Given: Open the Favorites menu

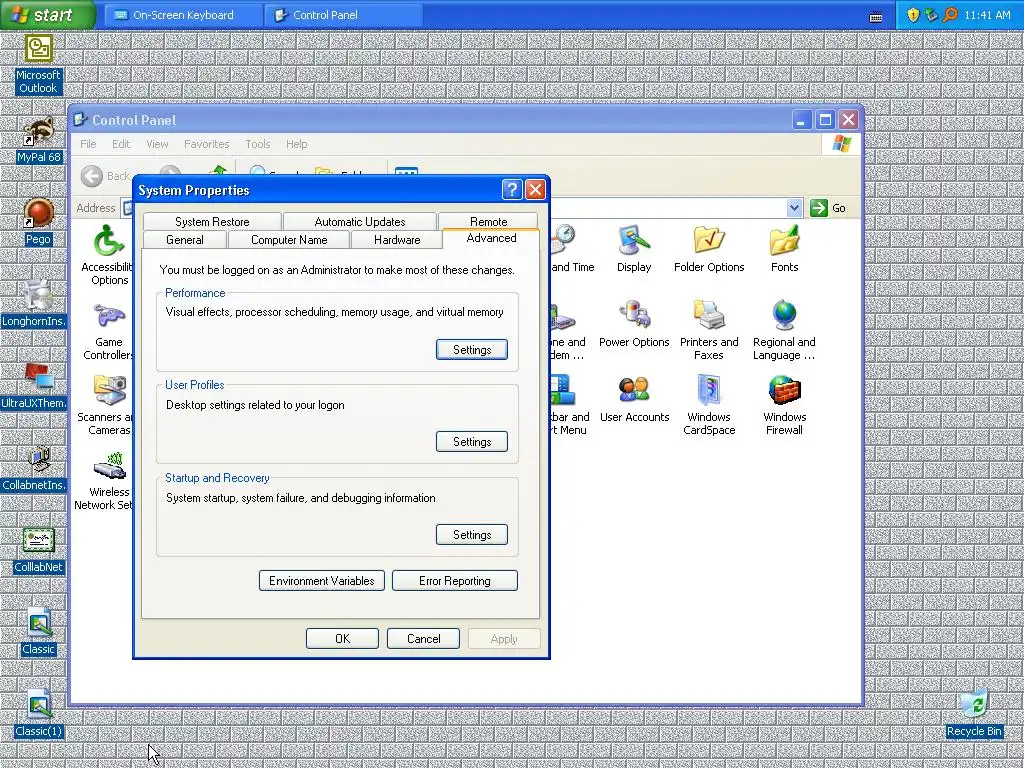Looking at the screenshot, I should click(206, 144).
